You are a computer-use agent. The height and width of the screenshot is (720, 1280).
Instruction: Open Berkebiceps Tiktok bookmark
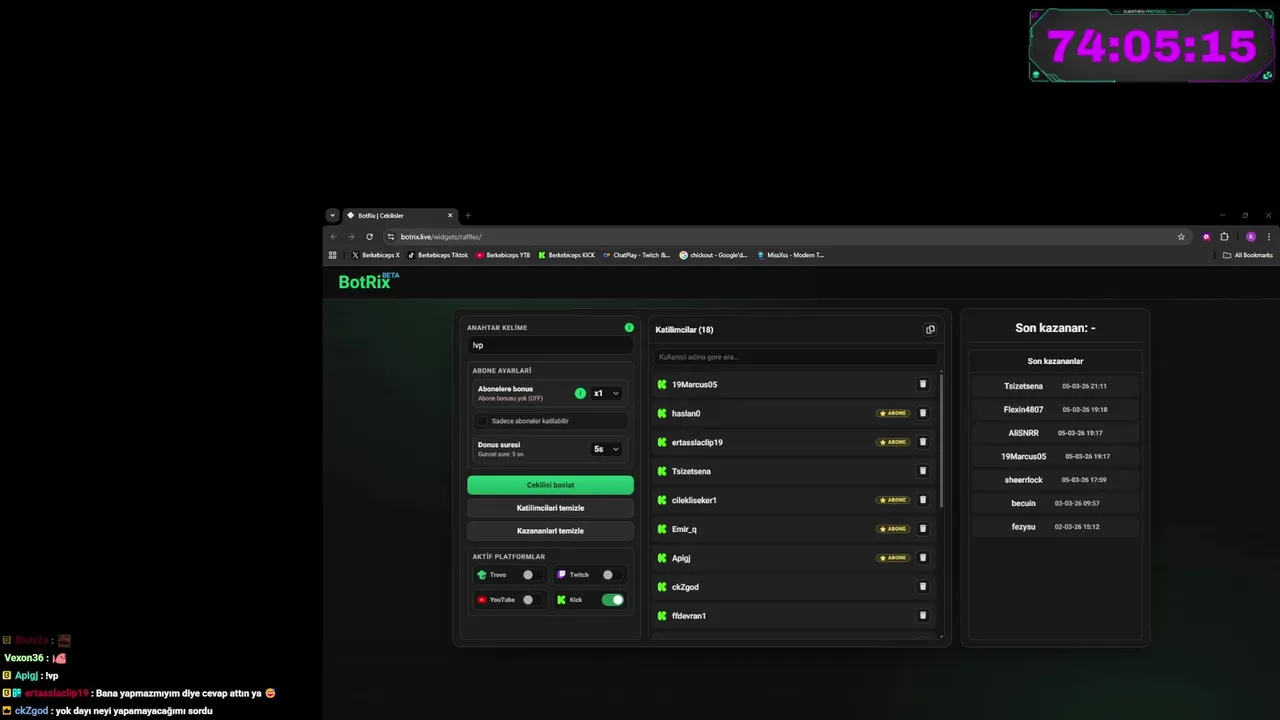(x=438, y=255)
